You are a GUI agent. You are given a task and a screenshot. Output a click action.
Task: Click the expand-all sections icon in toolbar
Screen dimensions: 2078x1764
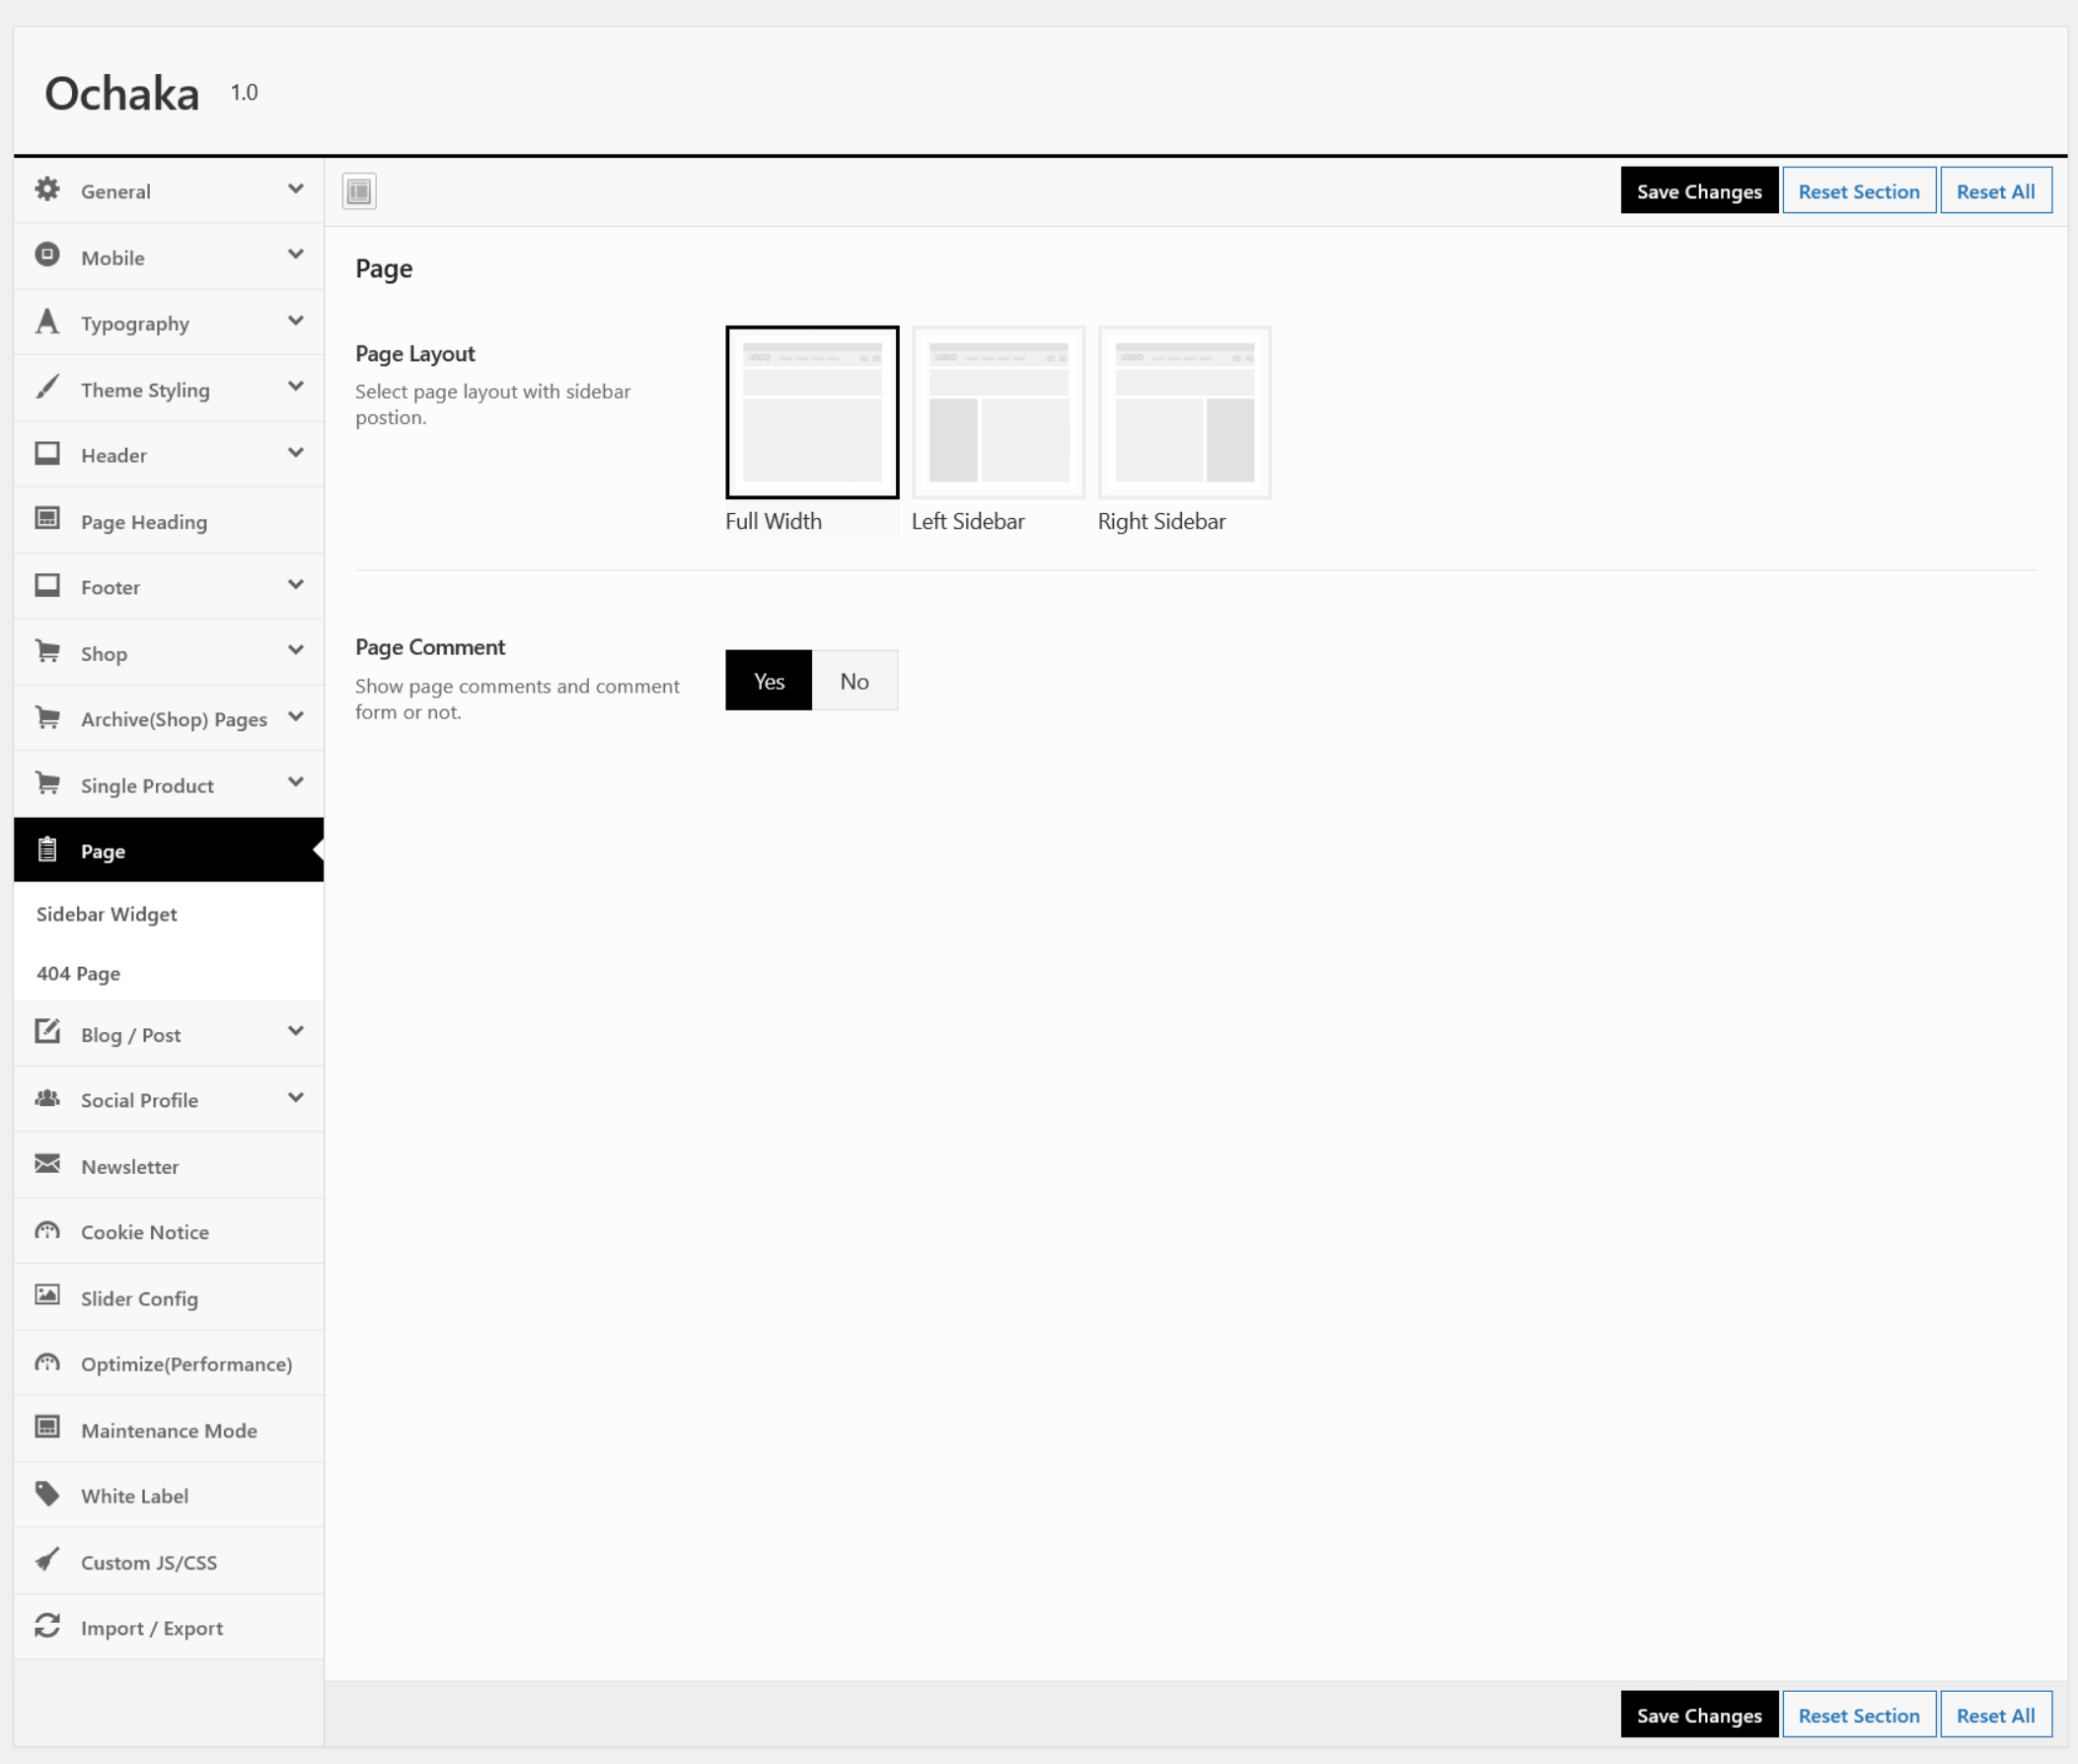[x=359, y=190]
